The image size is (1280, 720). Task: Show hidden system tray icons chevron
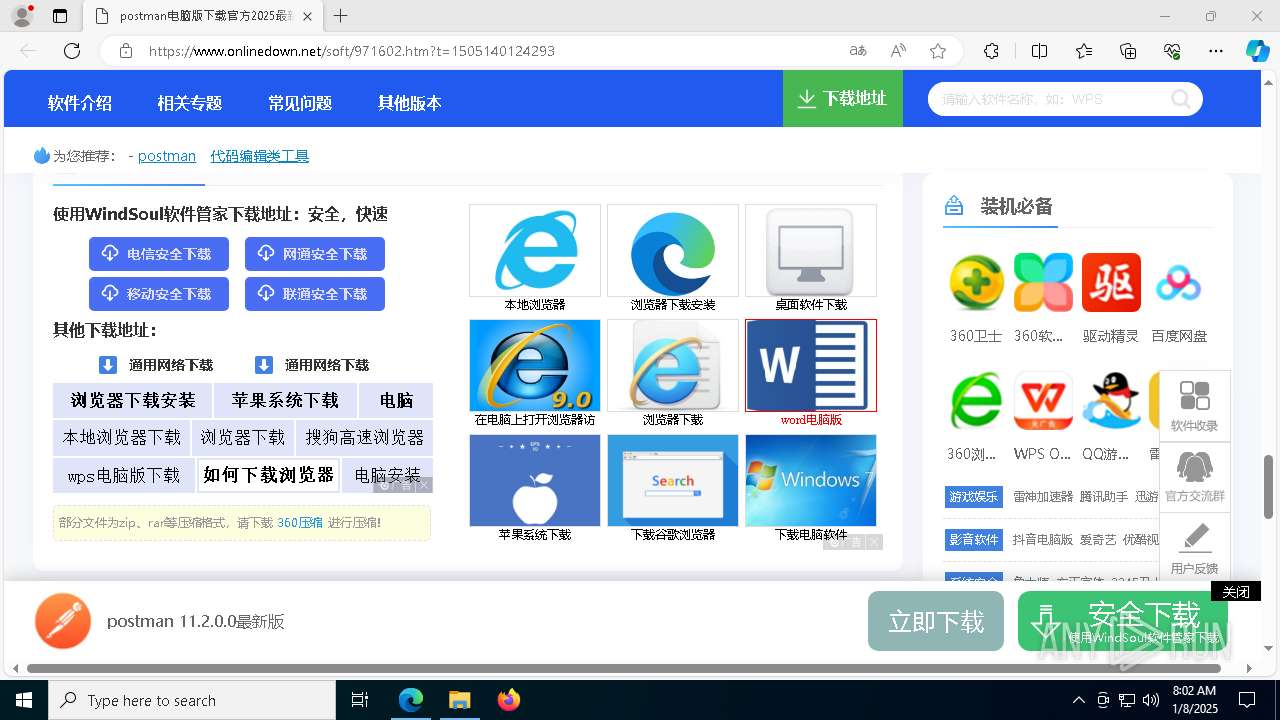1078,700
